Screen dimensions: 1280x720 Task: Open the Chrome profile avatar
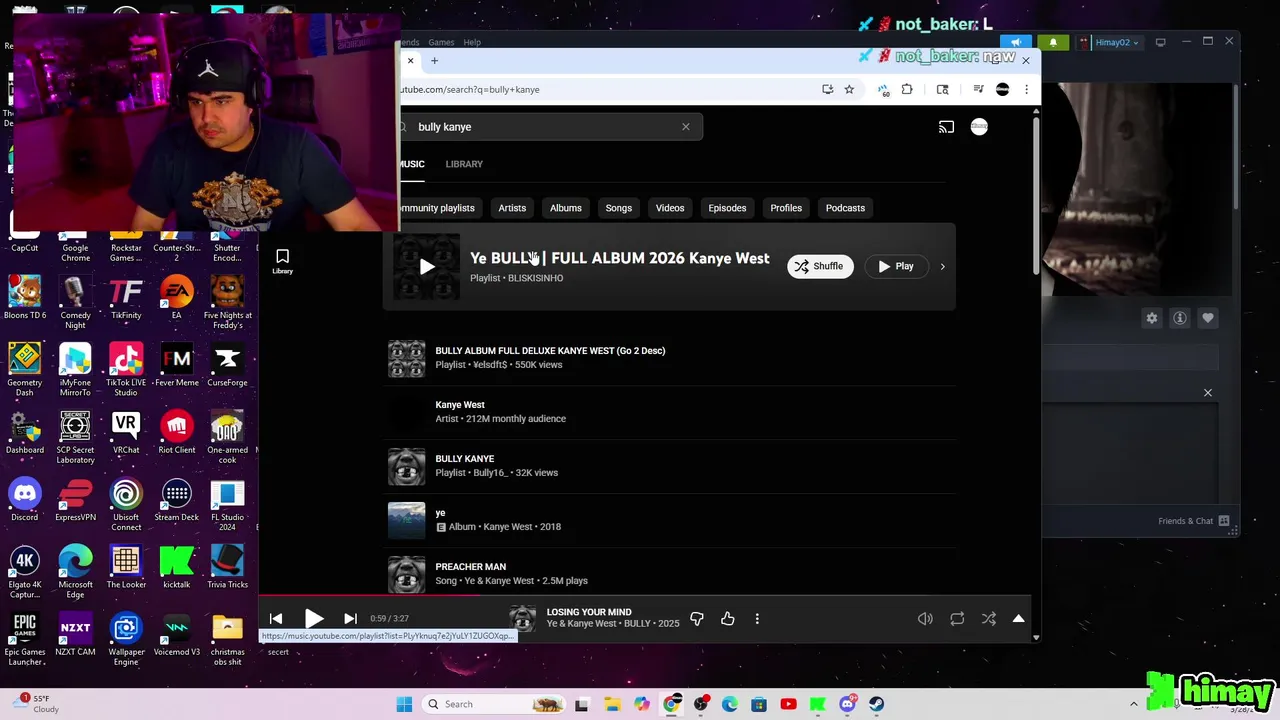pos(1002,89)
